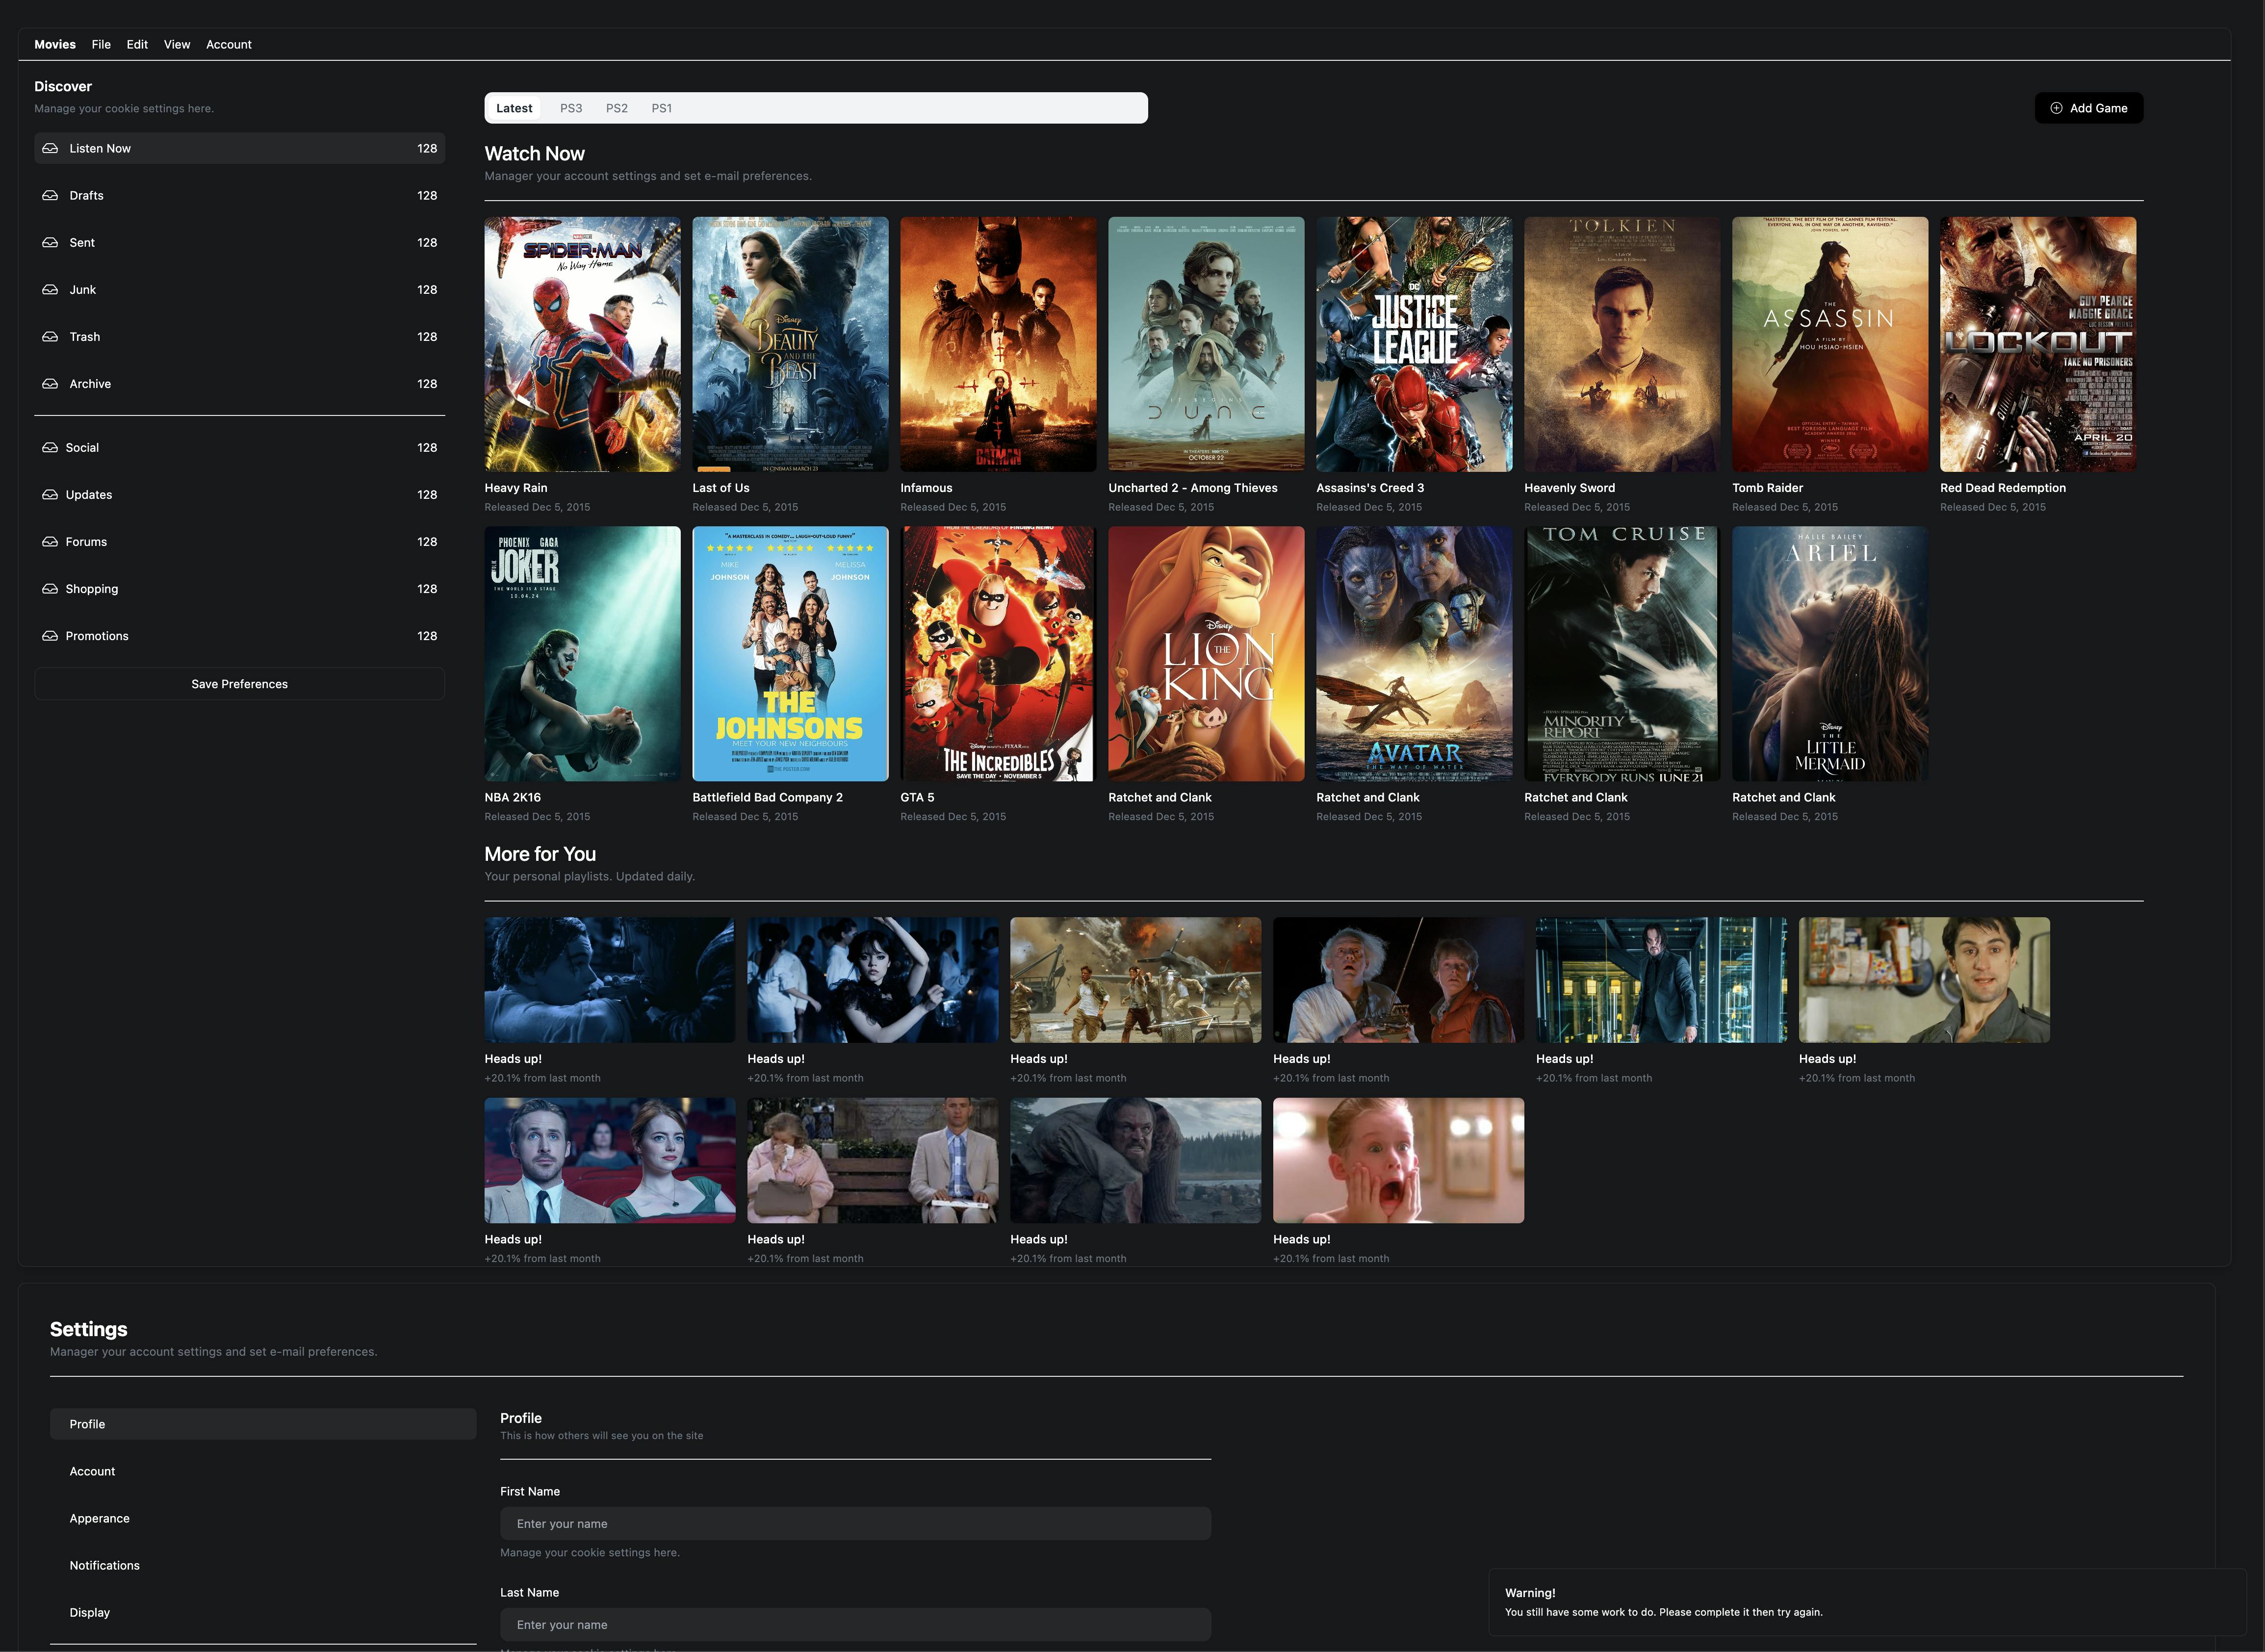Select the Shopping sidebar row label
Image resolution: width=2265 pixels, height=1652 pixels.
click(x=92, y=588)
